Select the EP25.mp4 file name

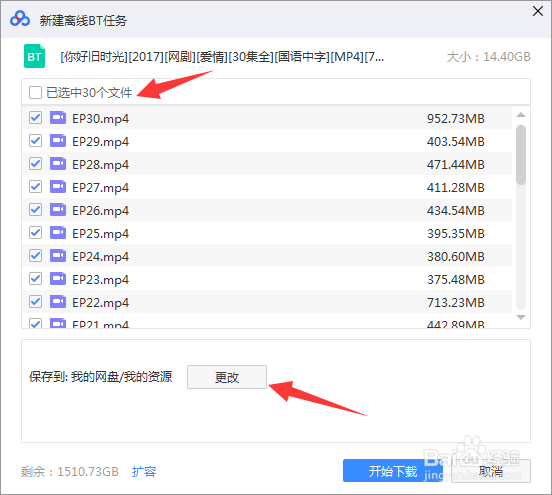[100, 233]
